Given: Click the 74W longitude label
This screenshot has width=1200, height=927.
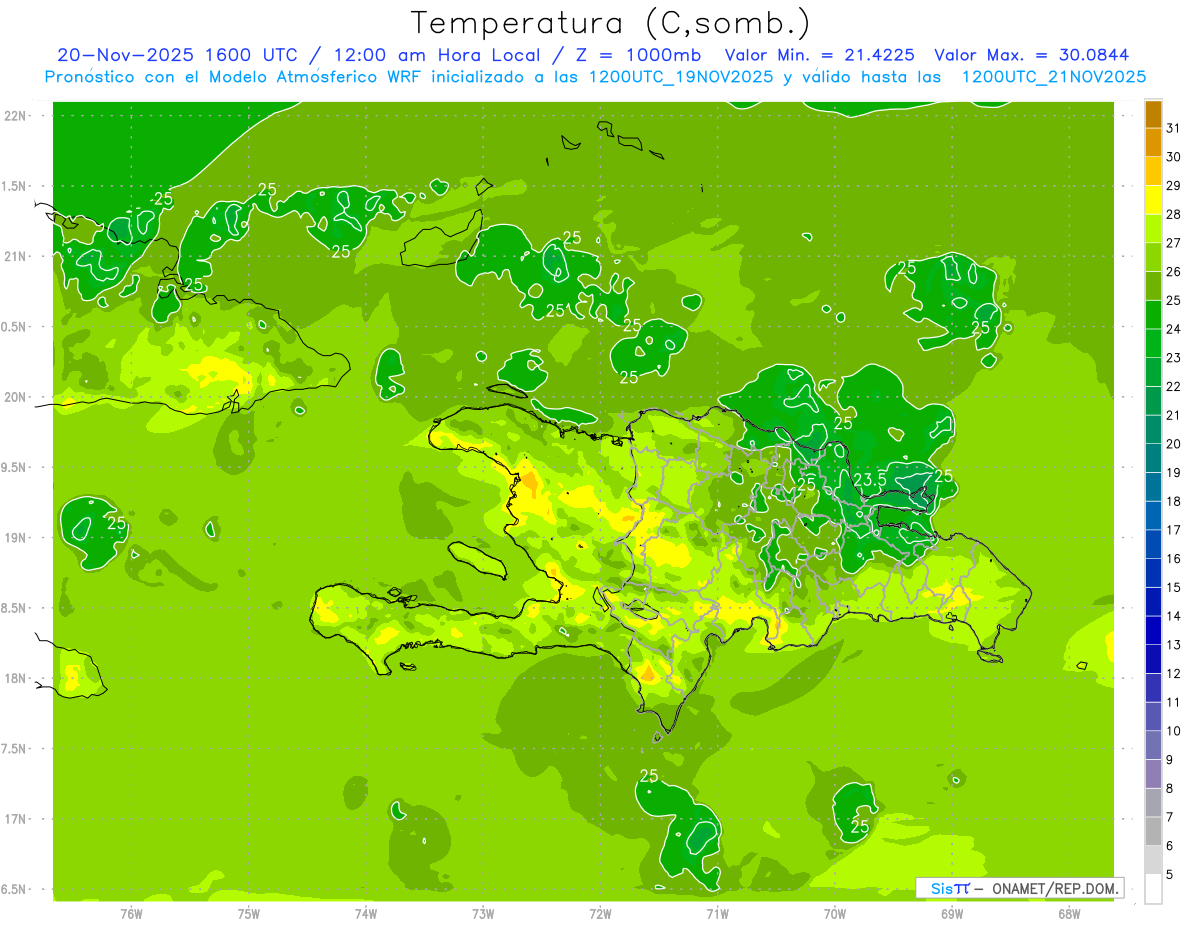Looking at the screenshot, I should (x=365, y=913).
